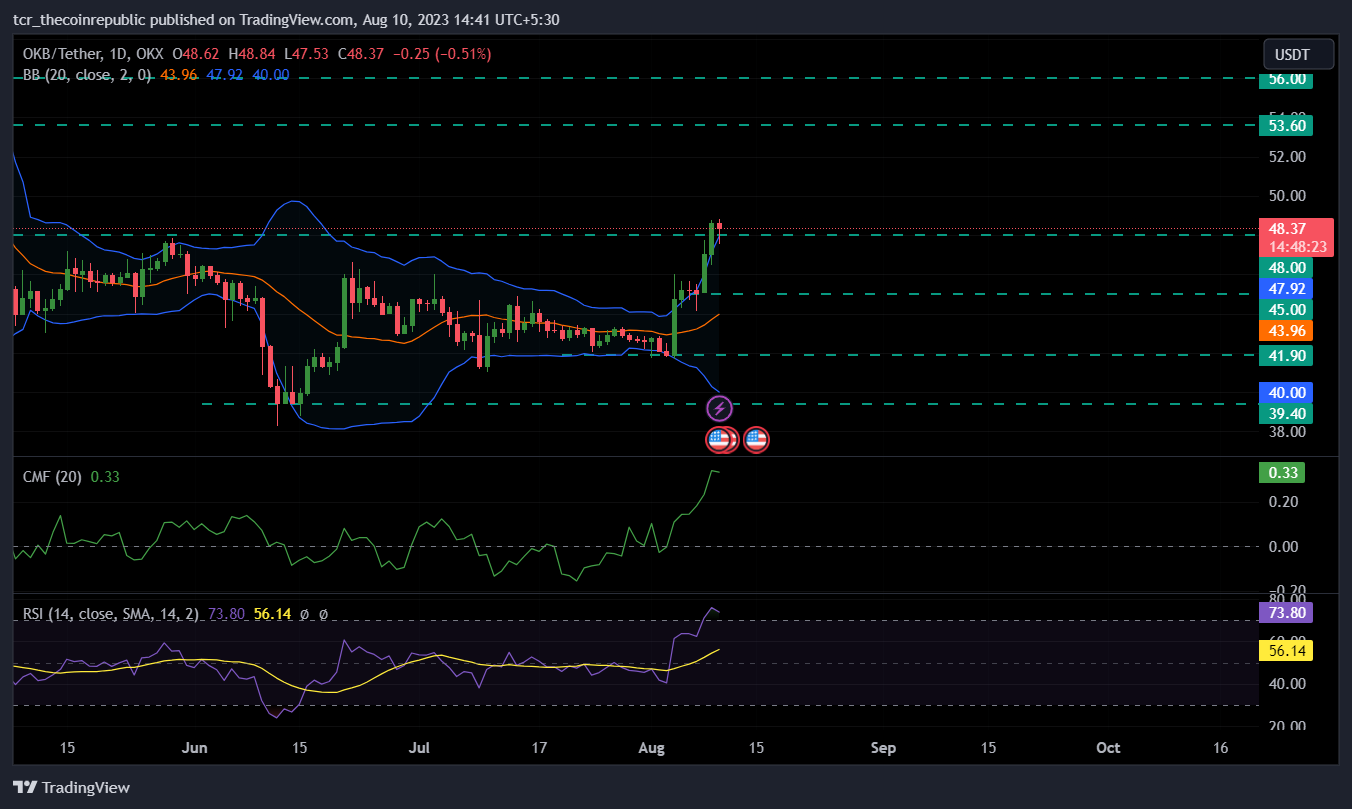Click the 53.60 price level tag
1352x809 pixels.
1285,125
